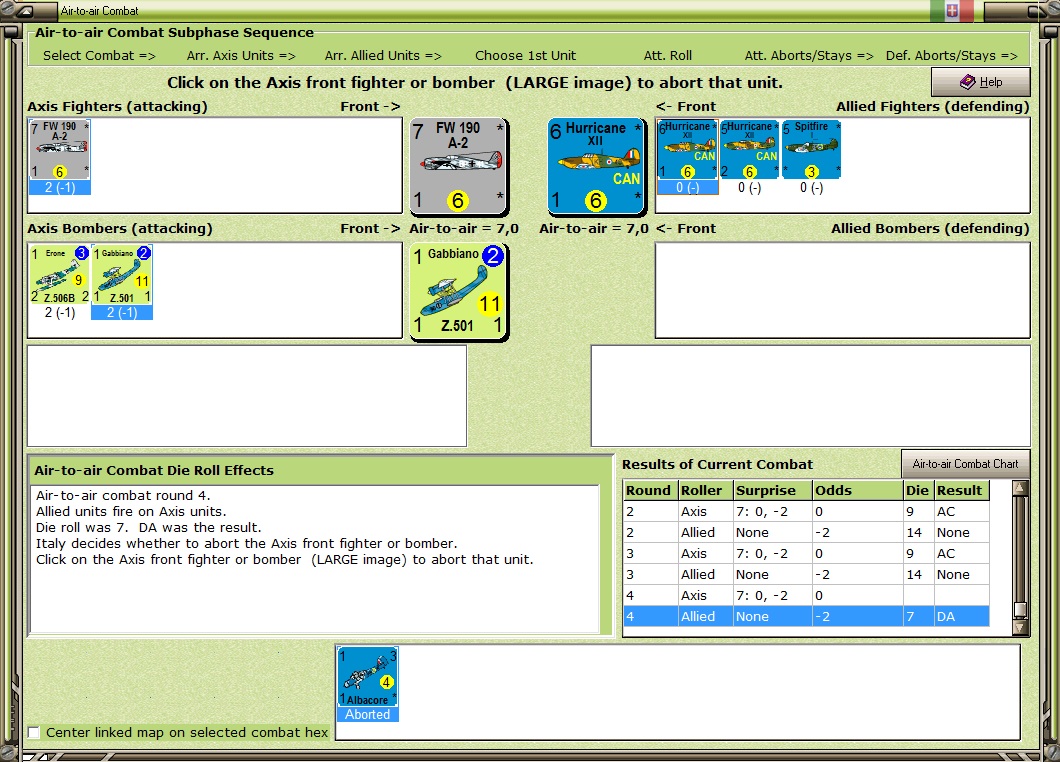
Task: Click the Help book icon
Action: pyautogui.click(x=967, y=82)
